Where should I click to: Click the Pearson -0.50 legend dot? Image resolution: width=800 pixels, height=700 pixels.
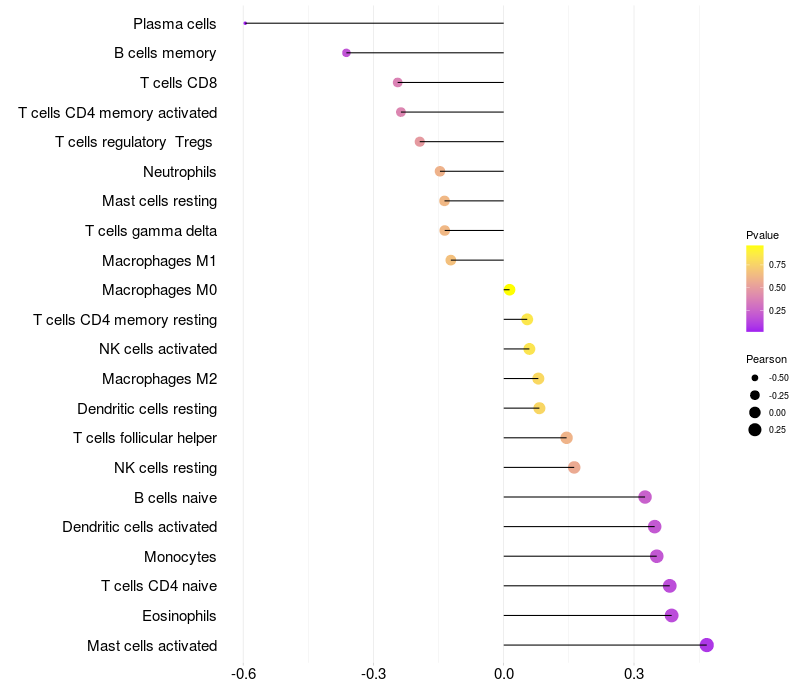(755, 378)
